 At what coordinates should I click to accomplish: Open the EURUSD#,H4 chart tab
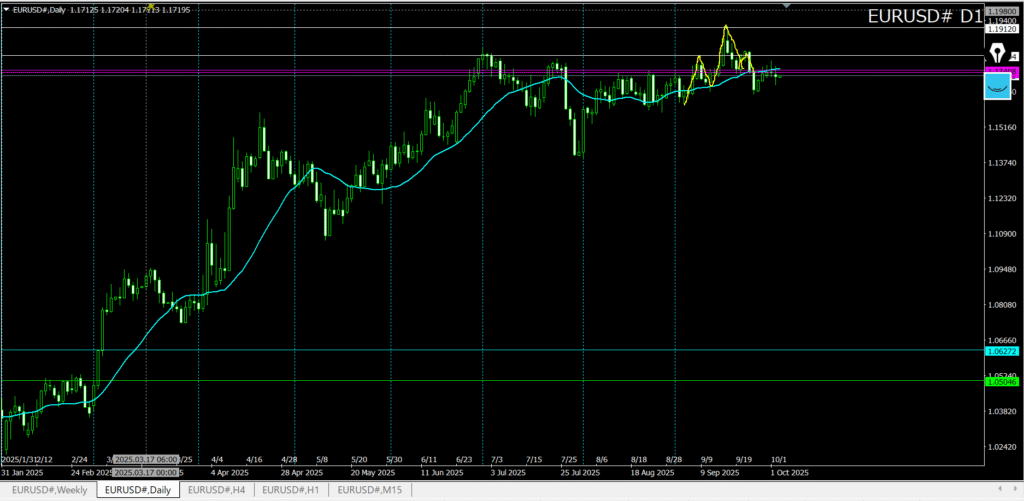[218, 489]
